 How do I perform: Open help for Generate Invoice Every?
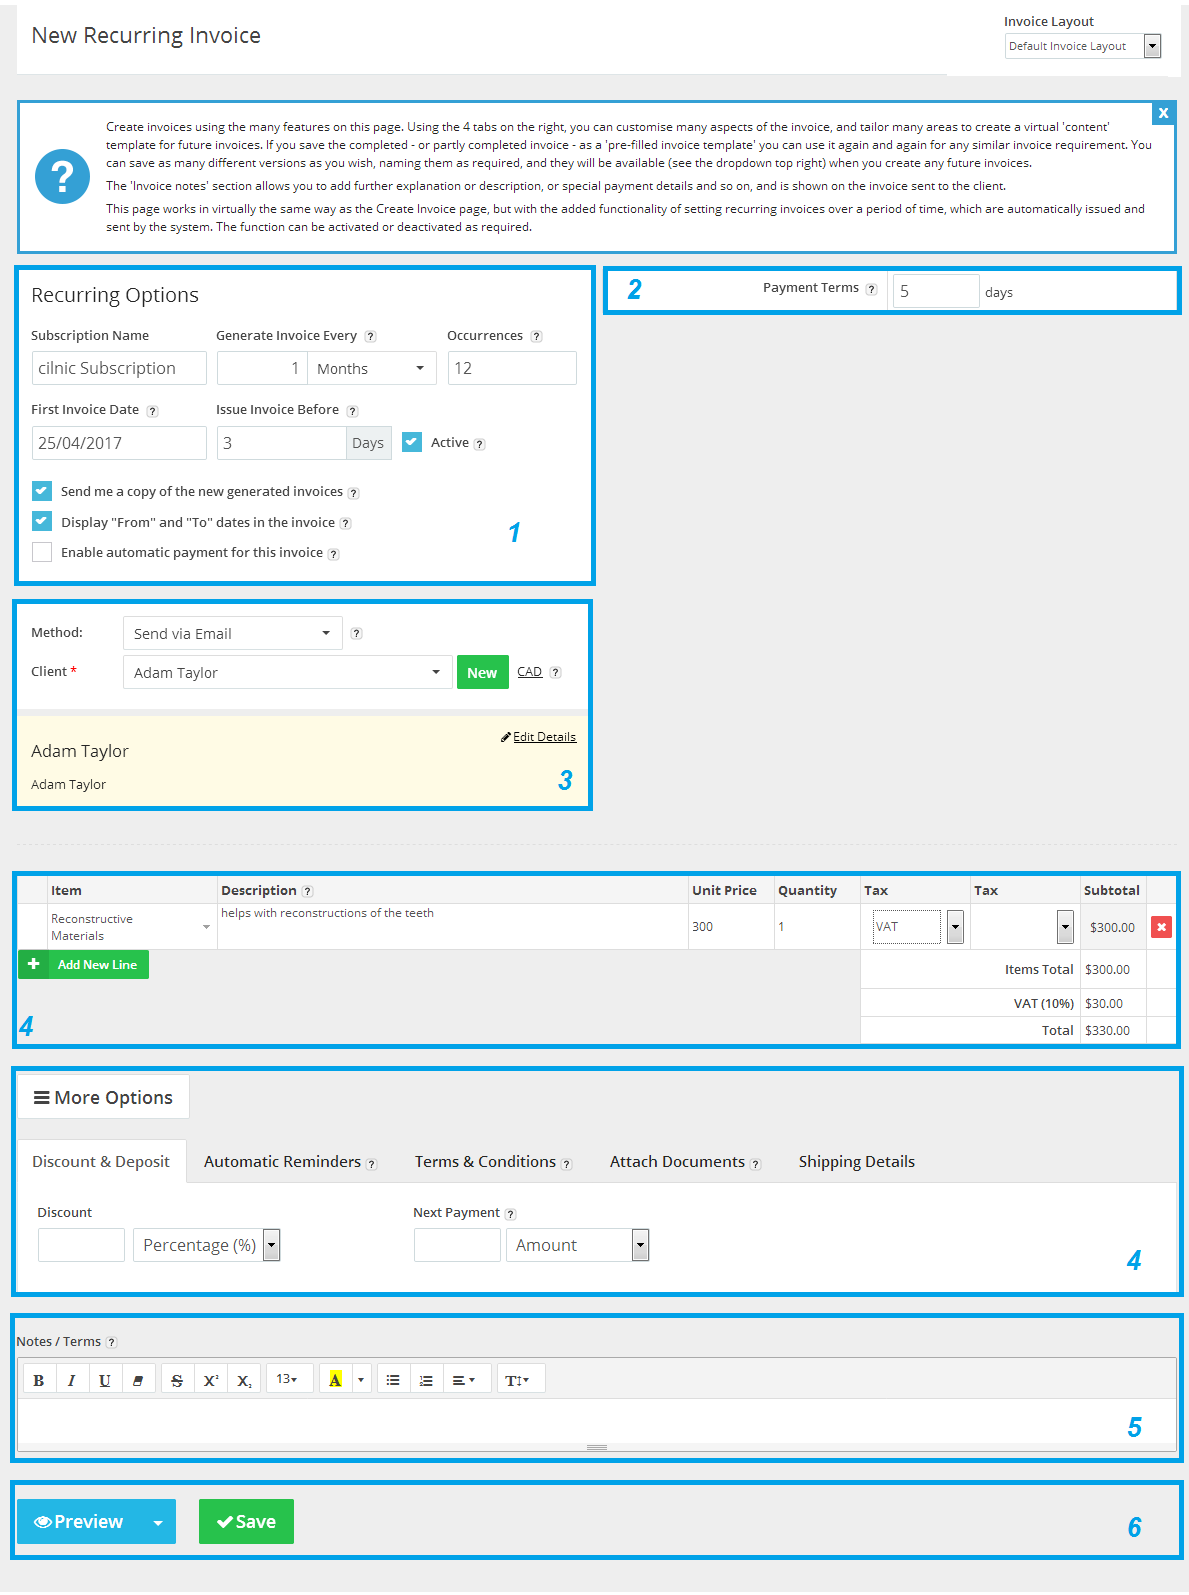pyautogui.click(x=370, y=337)
